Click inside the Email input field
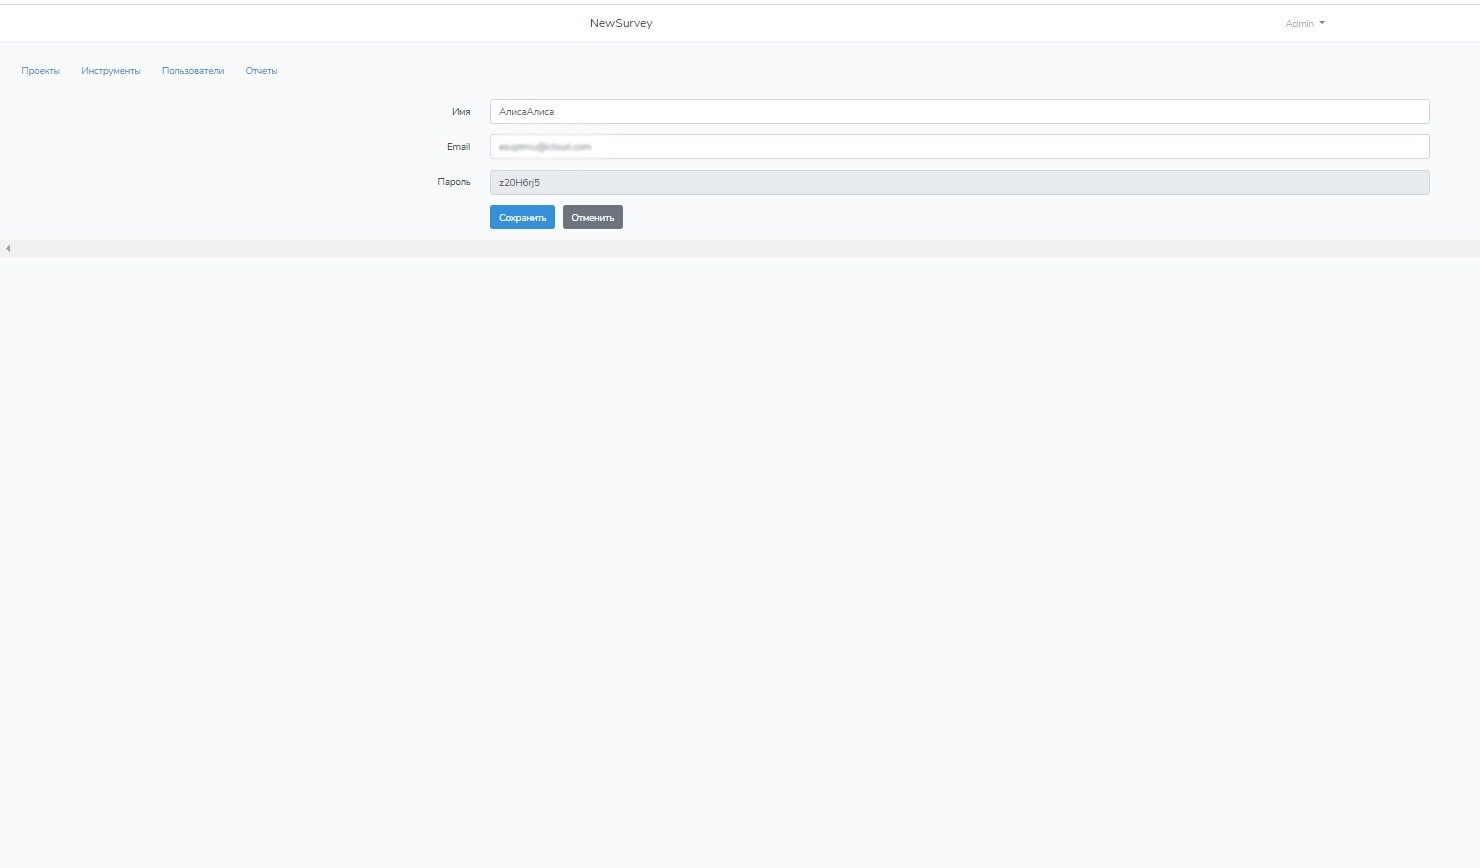This screenshot has width=1480, height=868. [x=958, y=147]
